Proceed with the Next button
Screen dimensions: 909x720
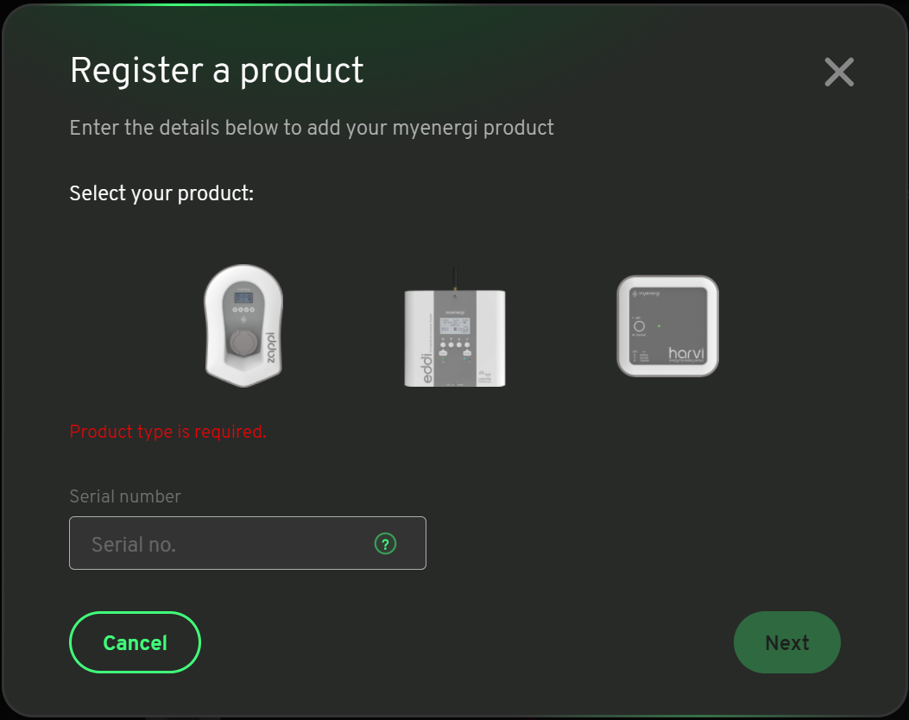787,642
